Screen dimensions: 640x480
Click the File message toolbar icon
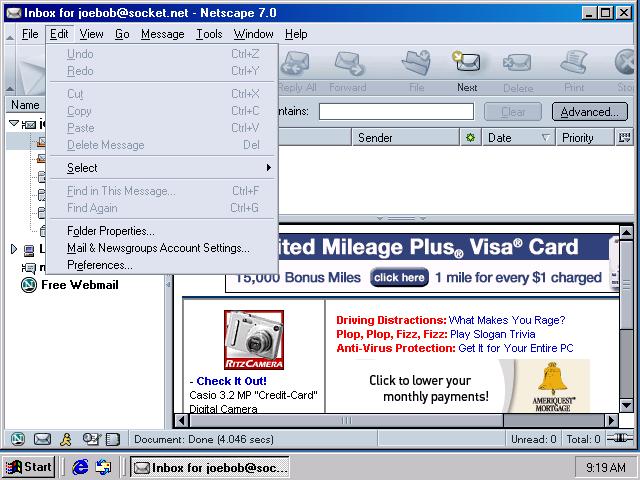(x=416, y=63)
